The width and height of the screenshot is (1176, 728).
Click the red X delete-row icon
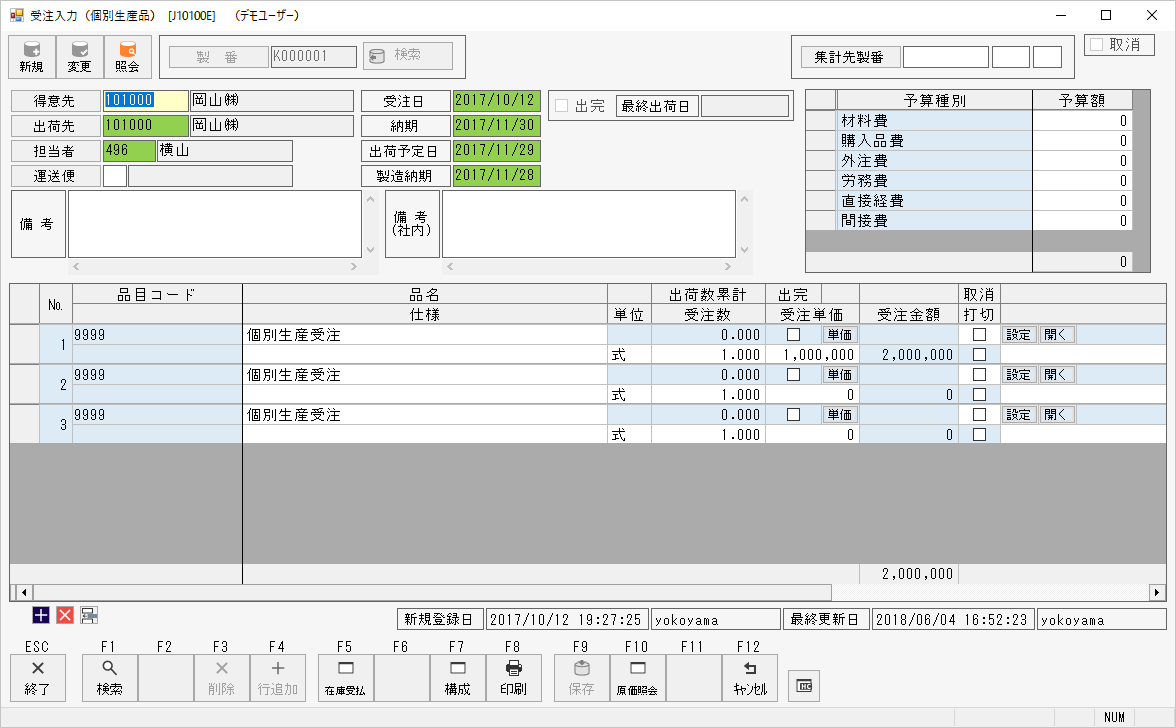[x=65, y=616]
